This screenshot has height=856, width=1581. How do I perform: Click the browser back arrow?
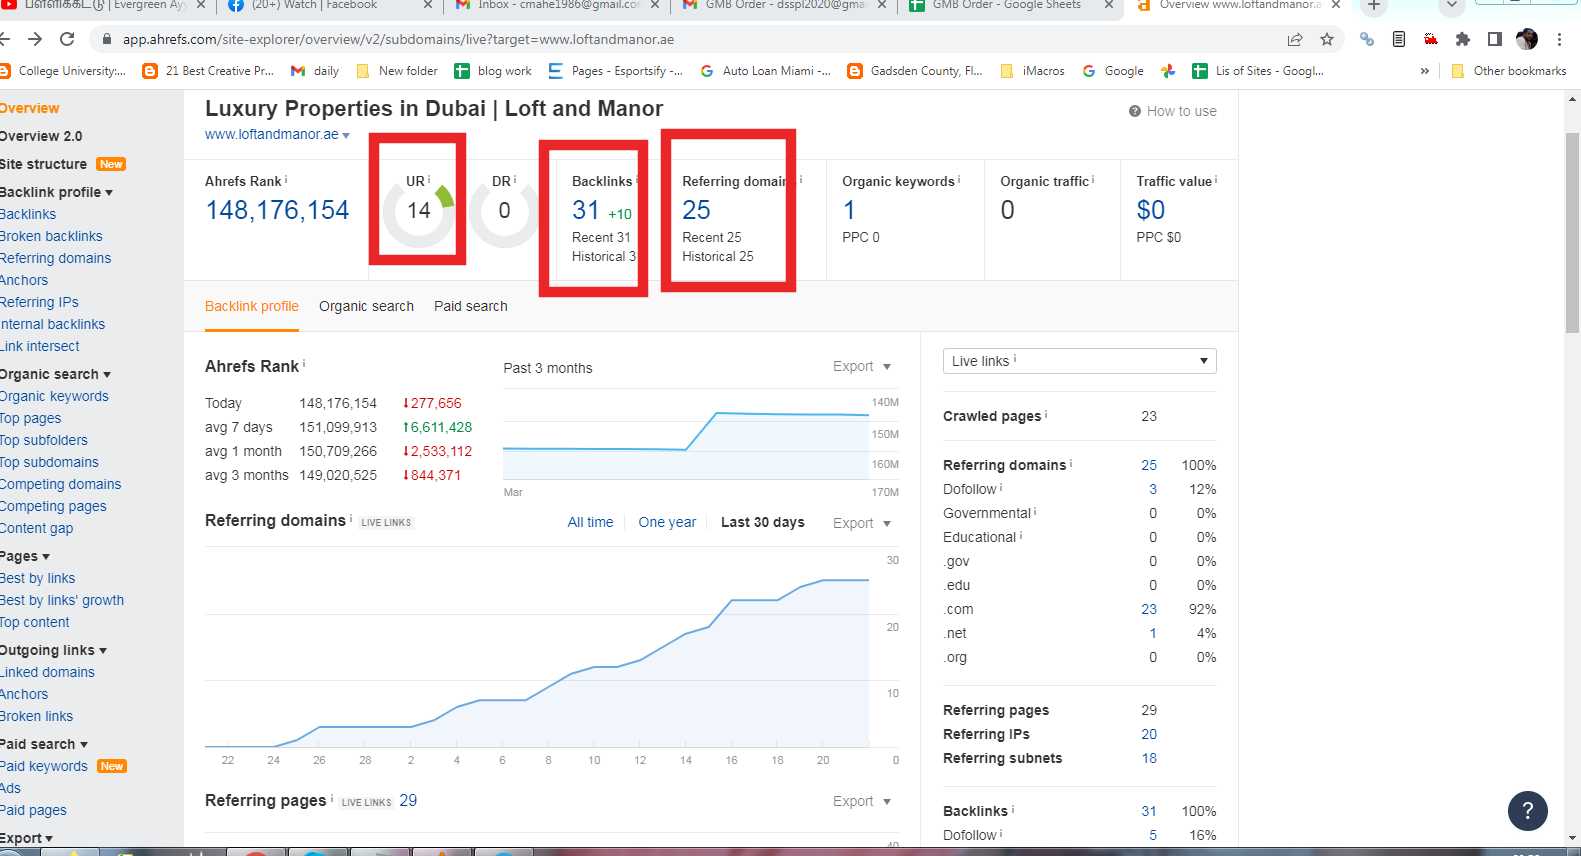pos(5,39)
